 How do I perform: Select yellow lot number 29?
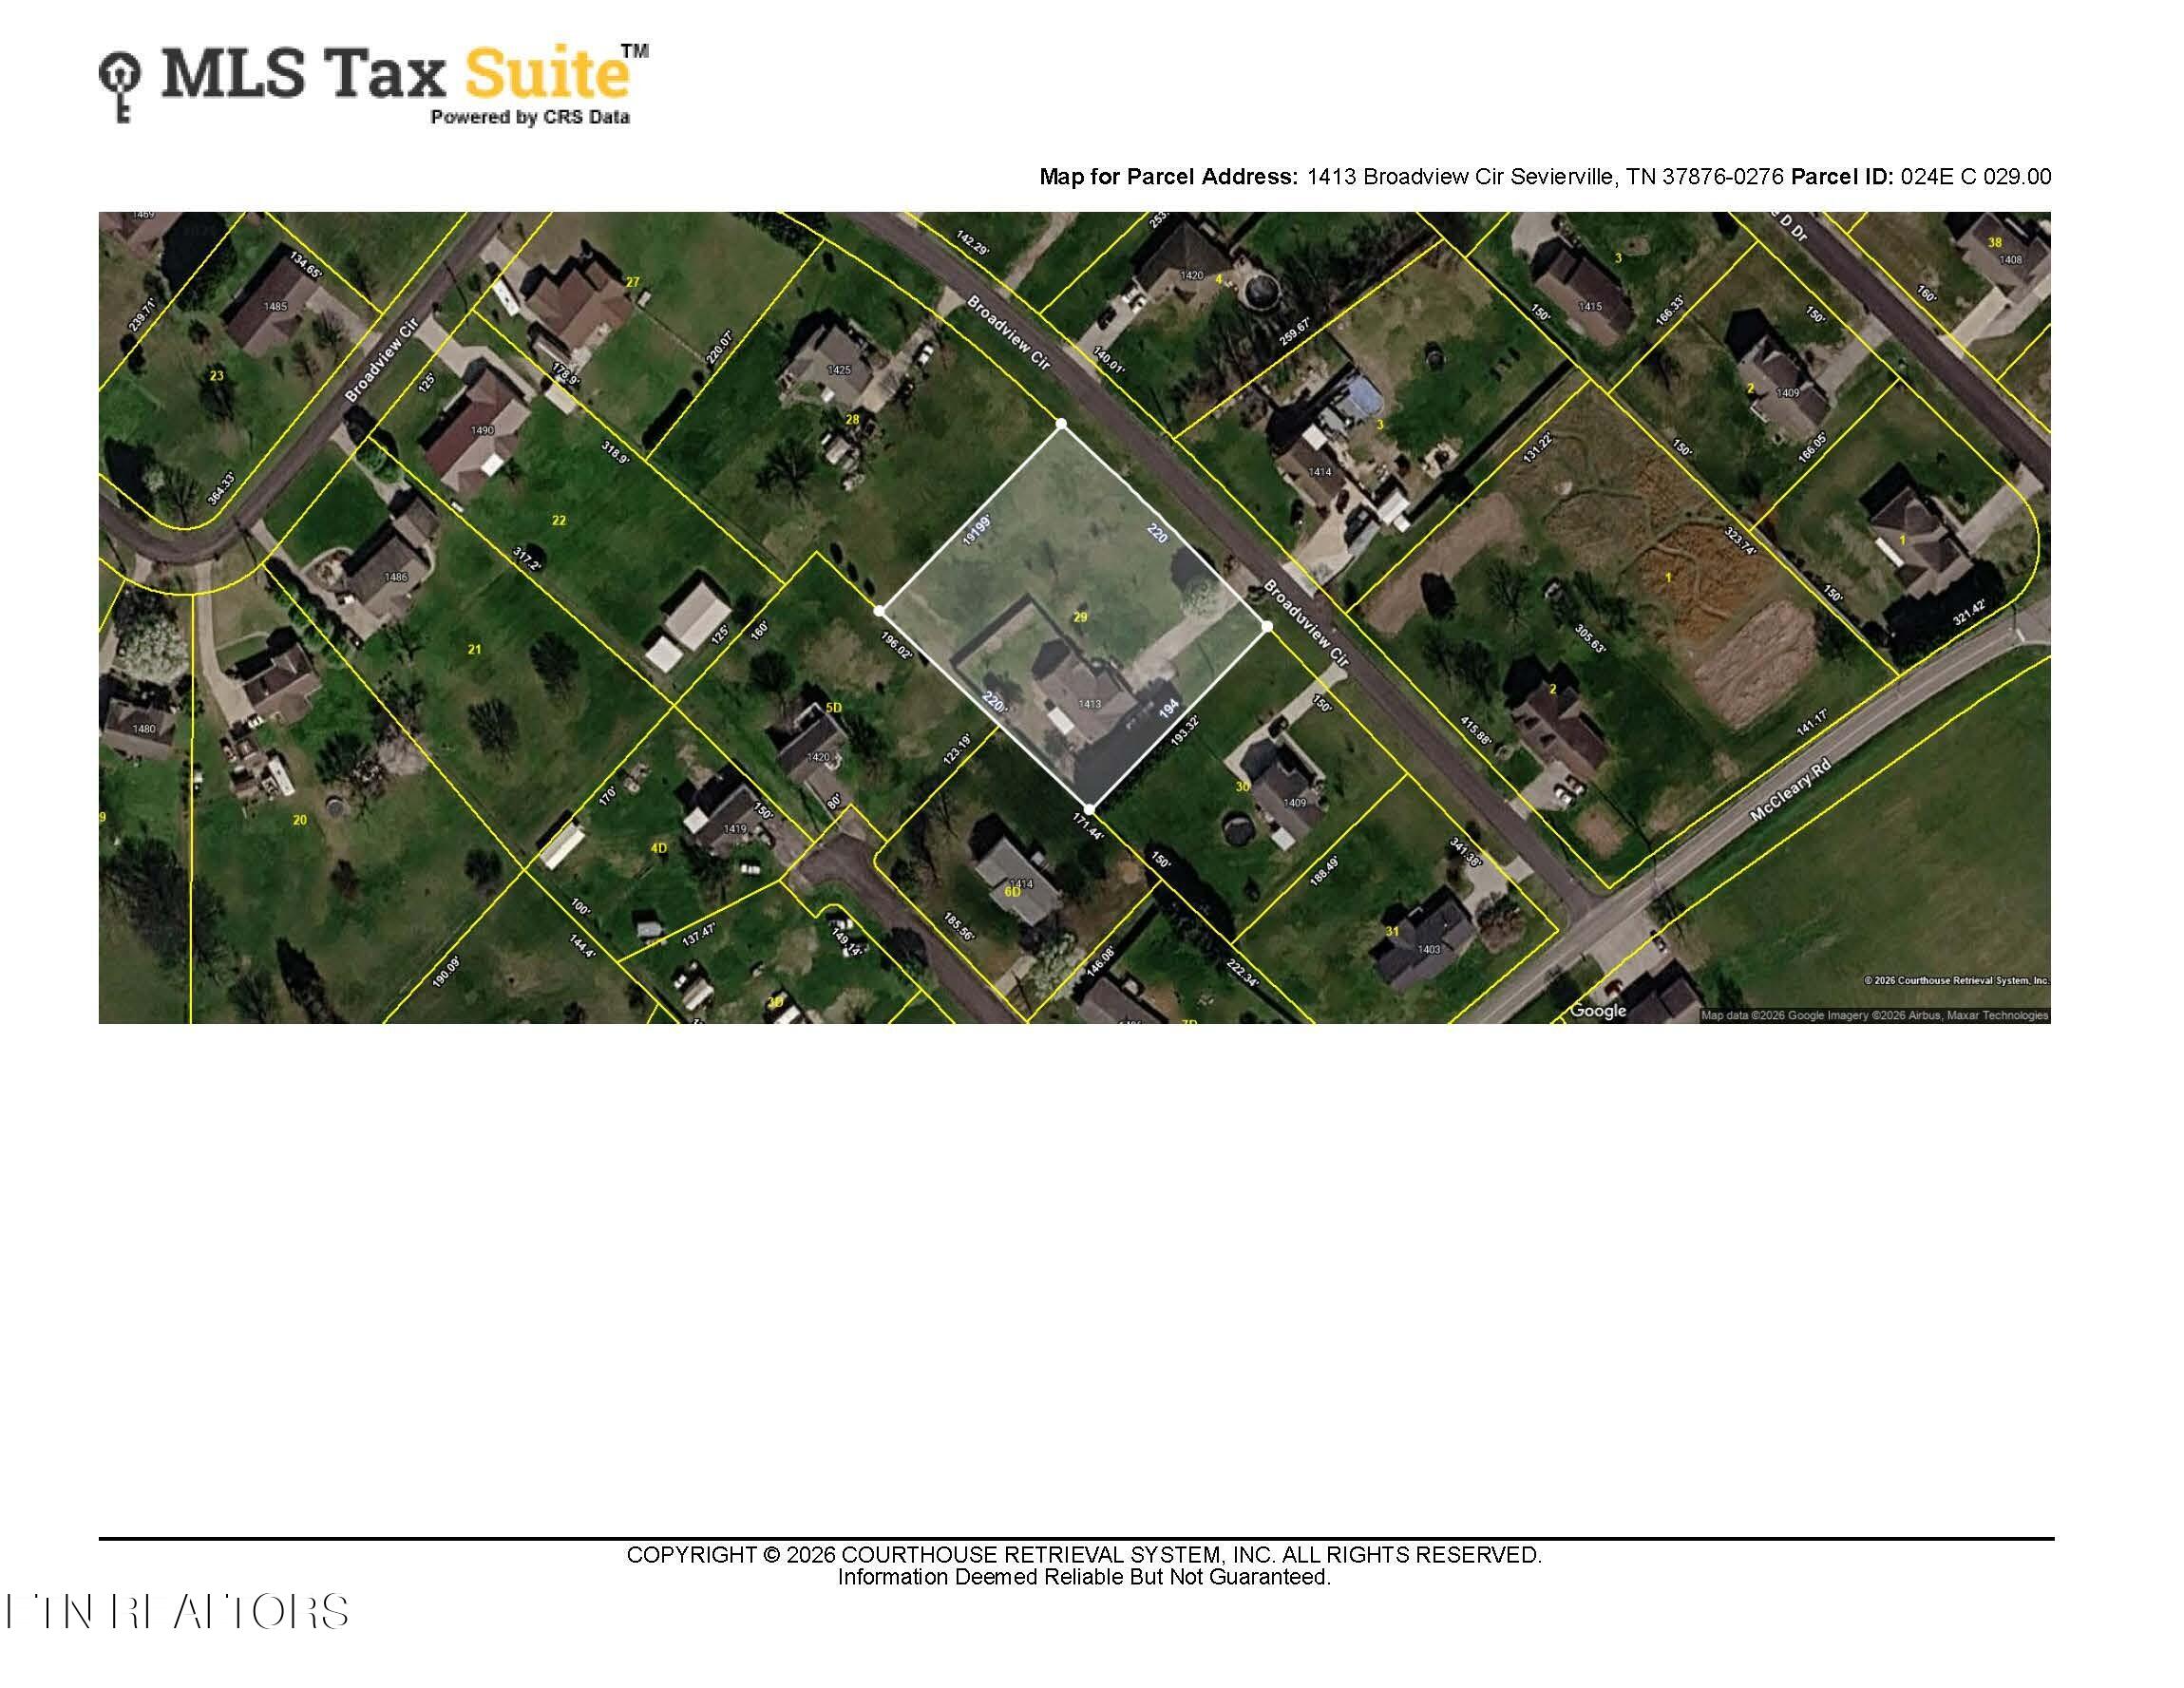(1080, 618)
